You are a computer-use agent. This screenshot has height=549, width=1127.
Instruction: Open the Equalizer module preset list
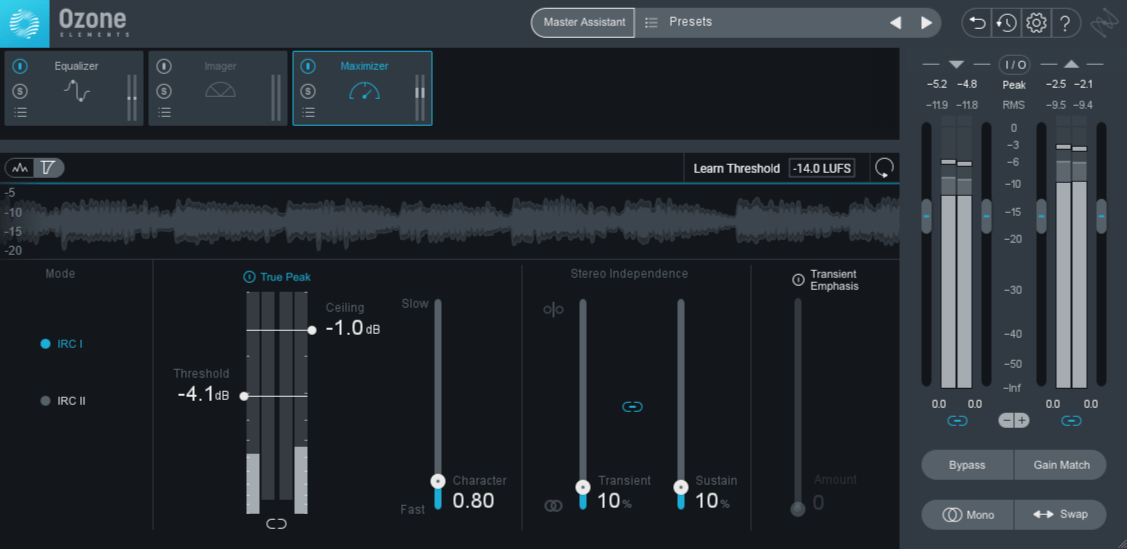[x=21, y=112]
